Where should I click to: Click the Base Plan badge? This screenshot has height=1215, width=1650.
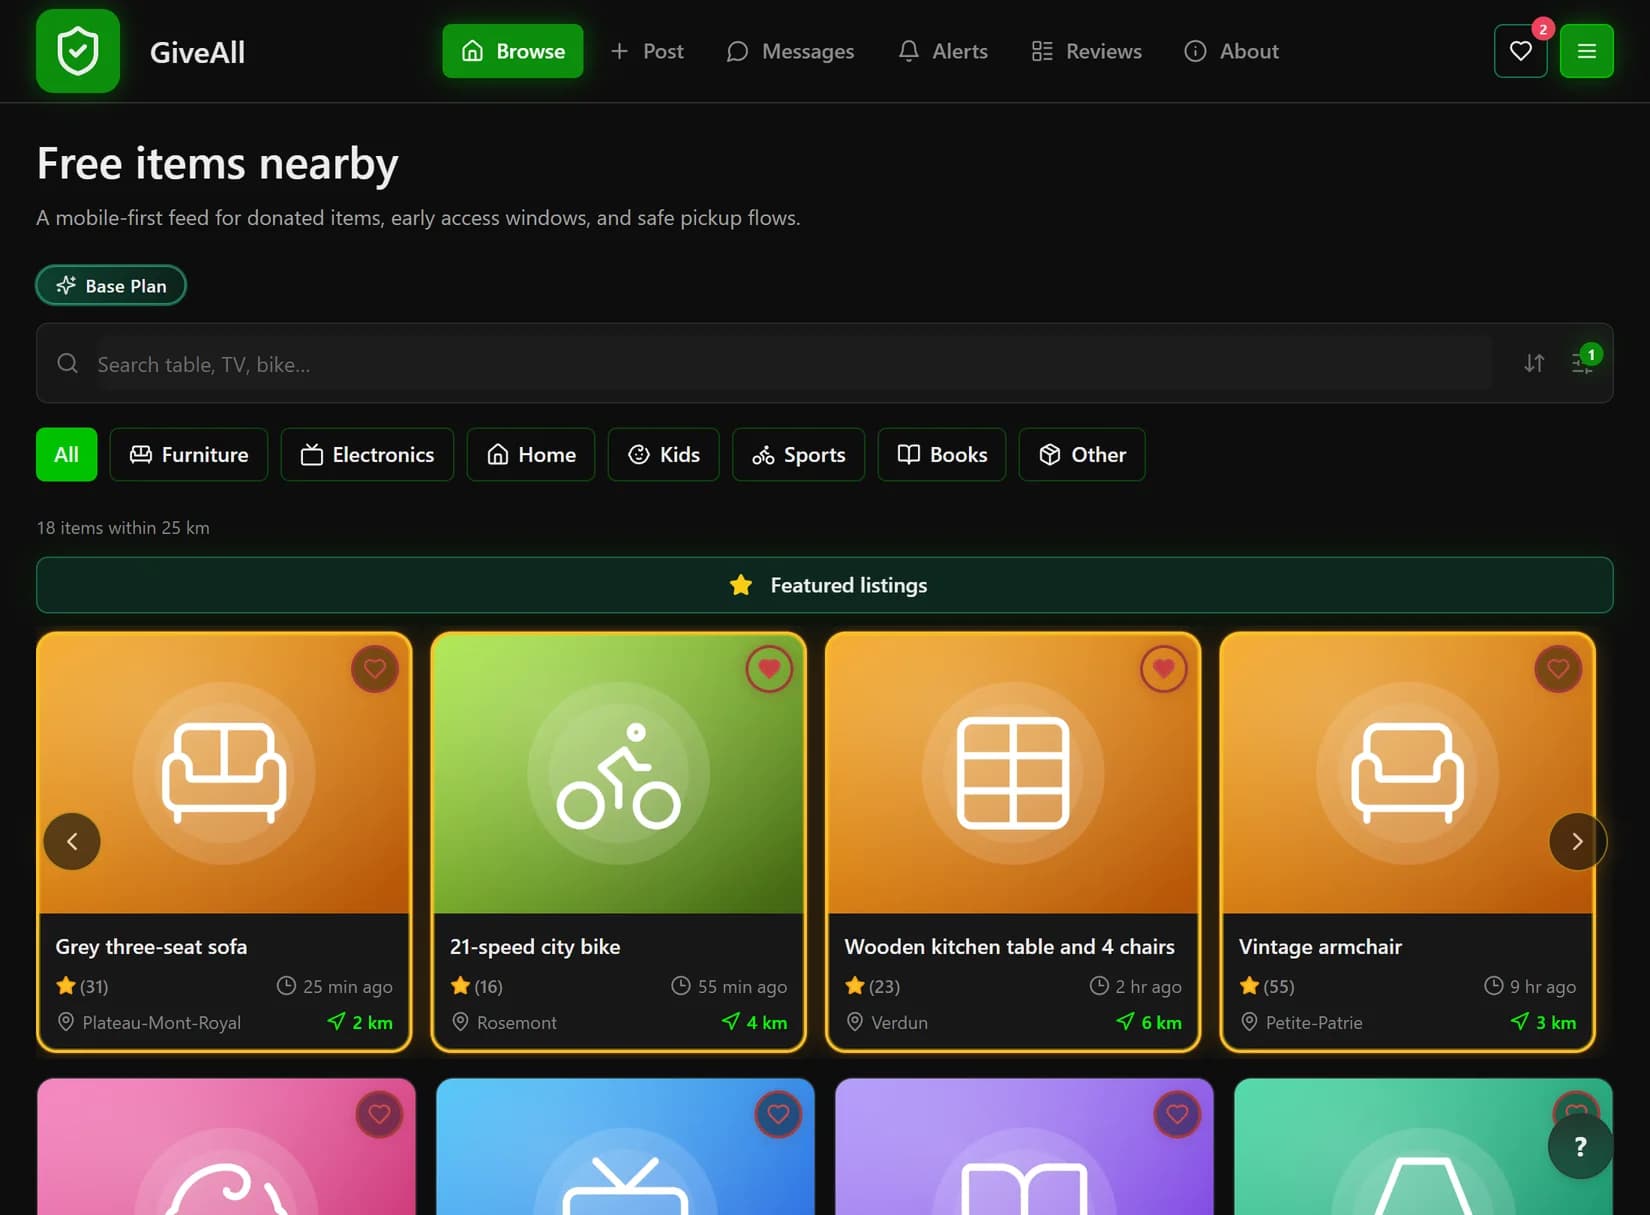(111, 285)
